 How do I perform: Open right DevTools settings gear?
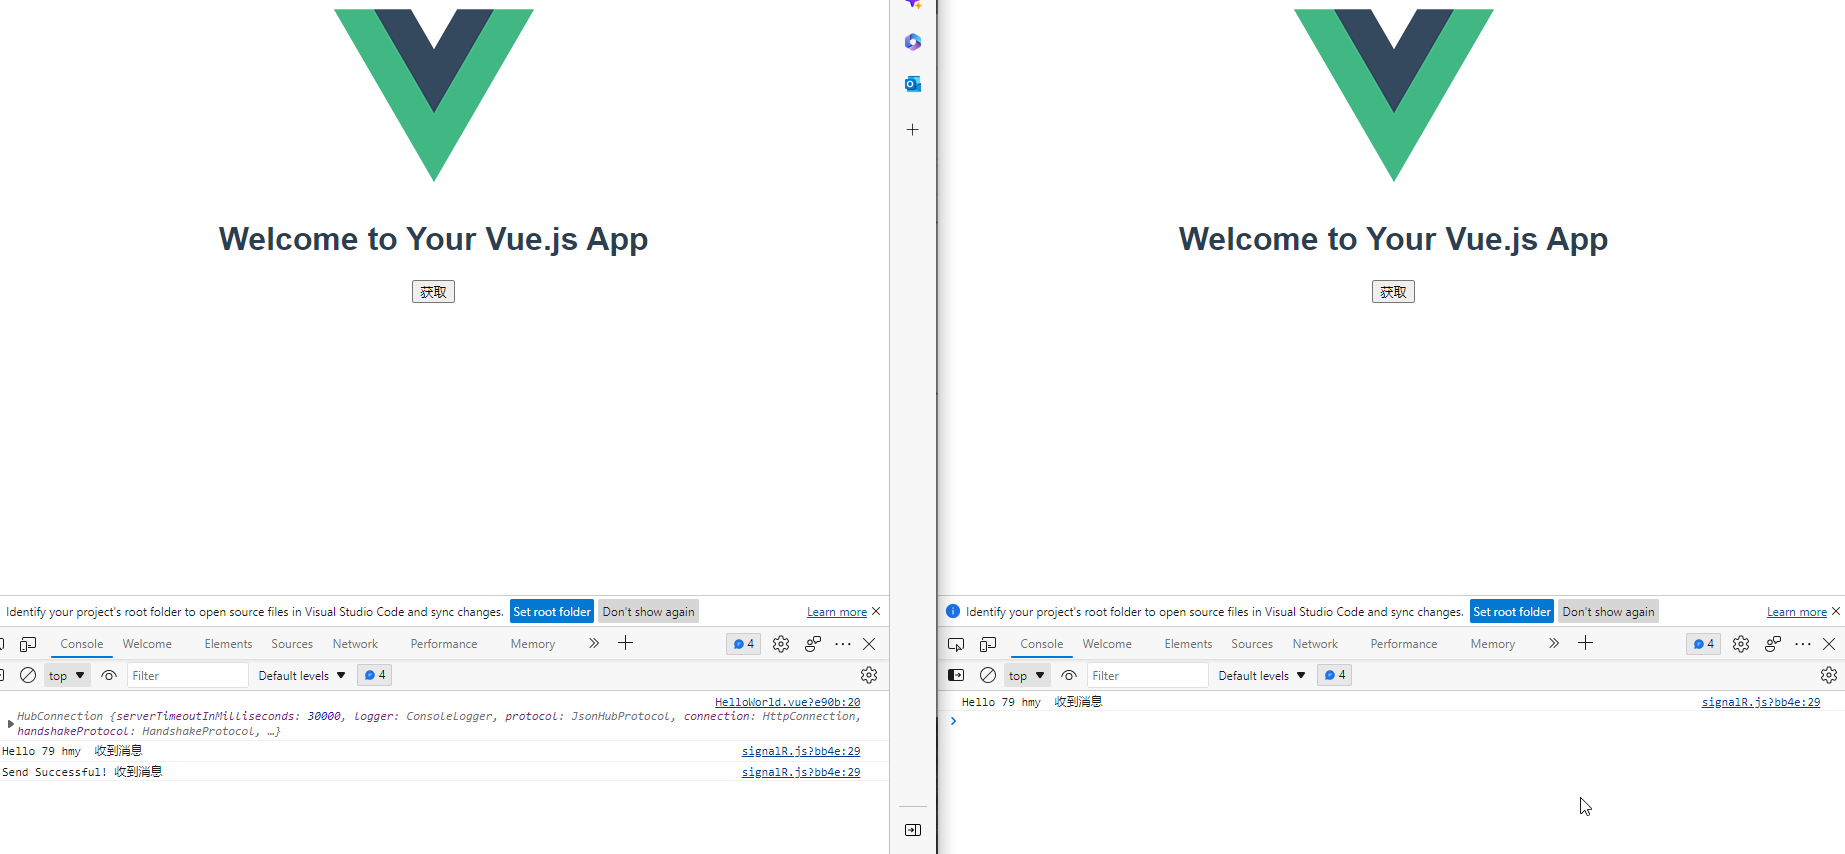(x=1741, y=644)
